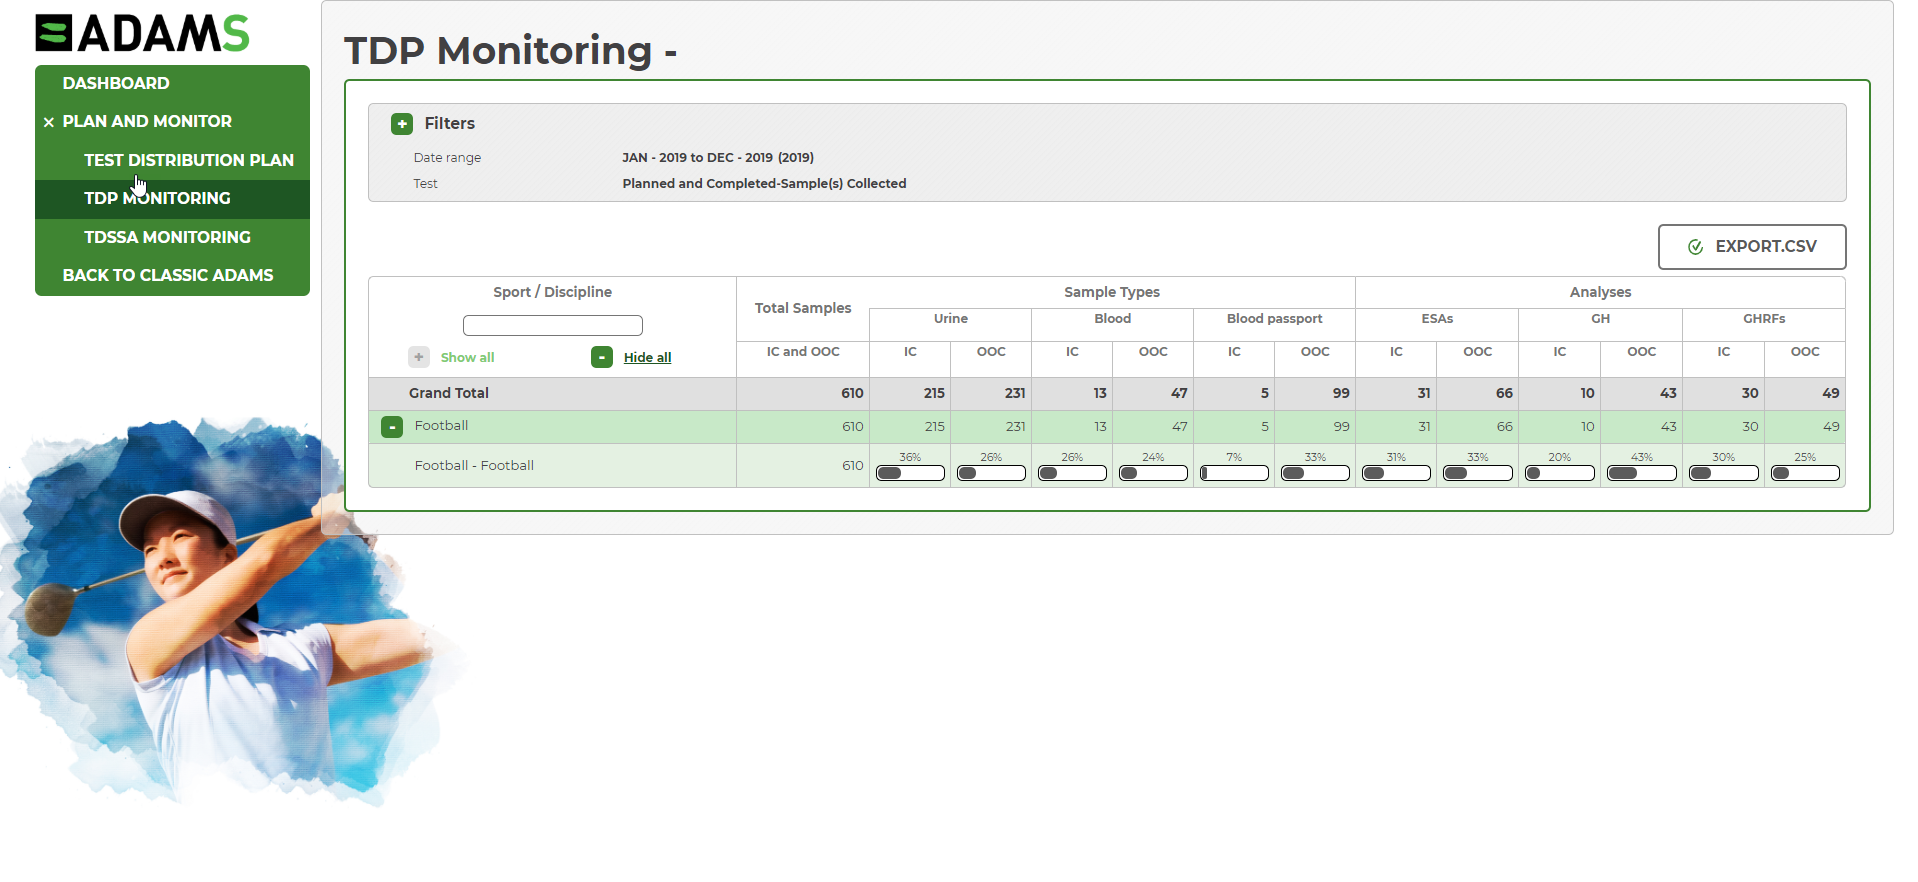The height and width of the screenshot is (882, 1918).
Task: Click the Analyses header
Action: (x=1600, y=292)
